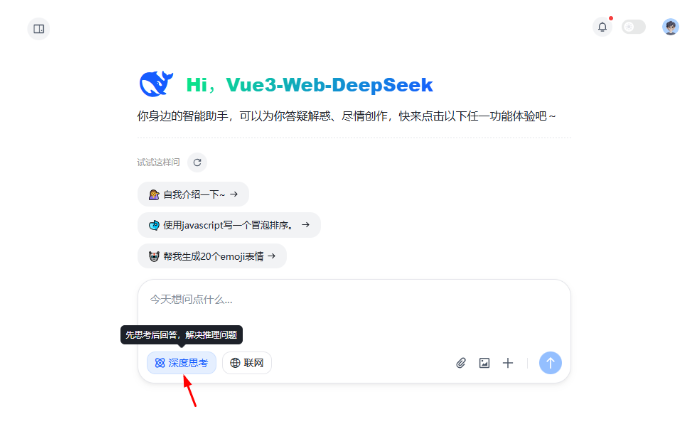
Task: Attach a file with the paperclip icon
Action: 461,363
